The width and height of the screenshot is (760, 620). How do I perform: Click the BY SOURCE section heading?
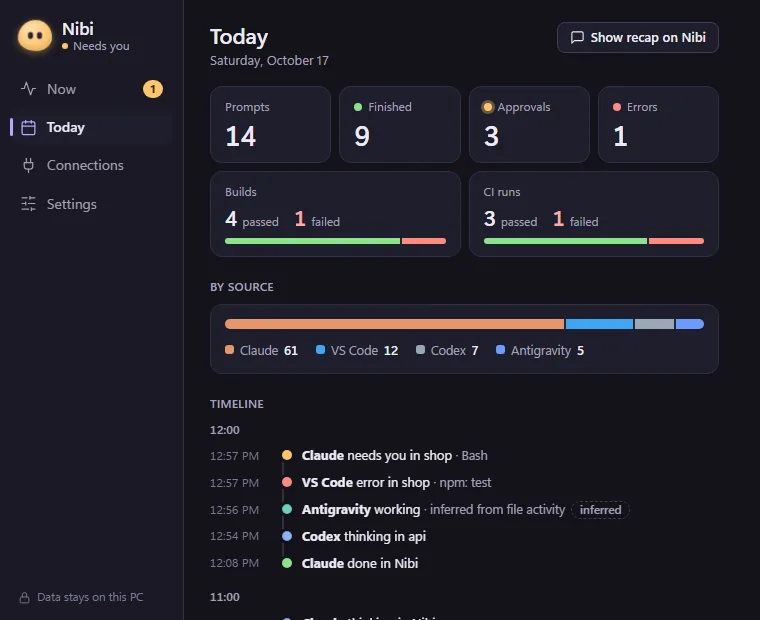(242, 287)
